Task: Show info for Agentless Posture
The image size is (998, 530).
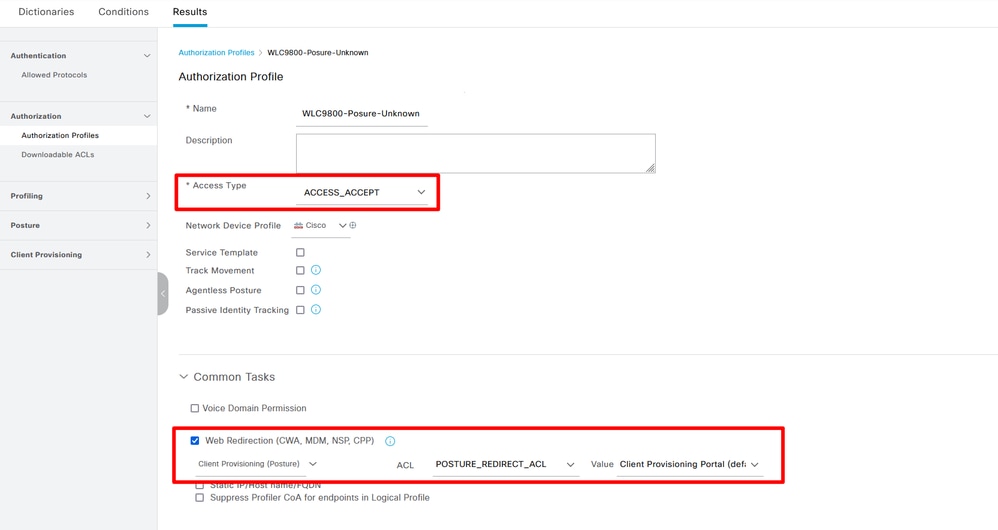Action: pos(316,290)
